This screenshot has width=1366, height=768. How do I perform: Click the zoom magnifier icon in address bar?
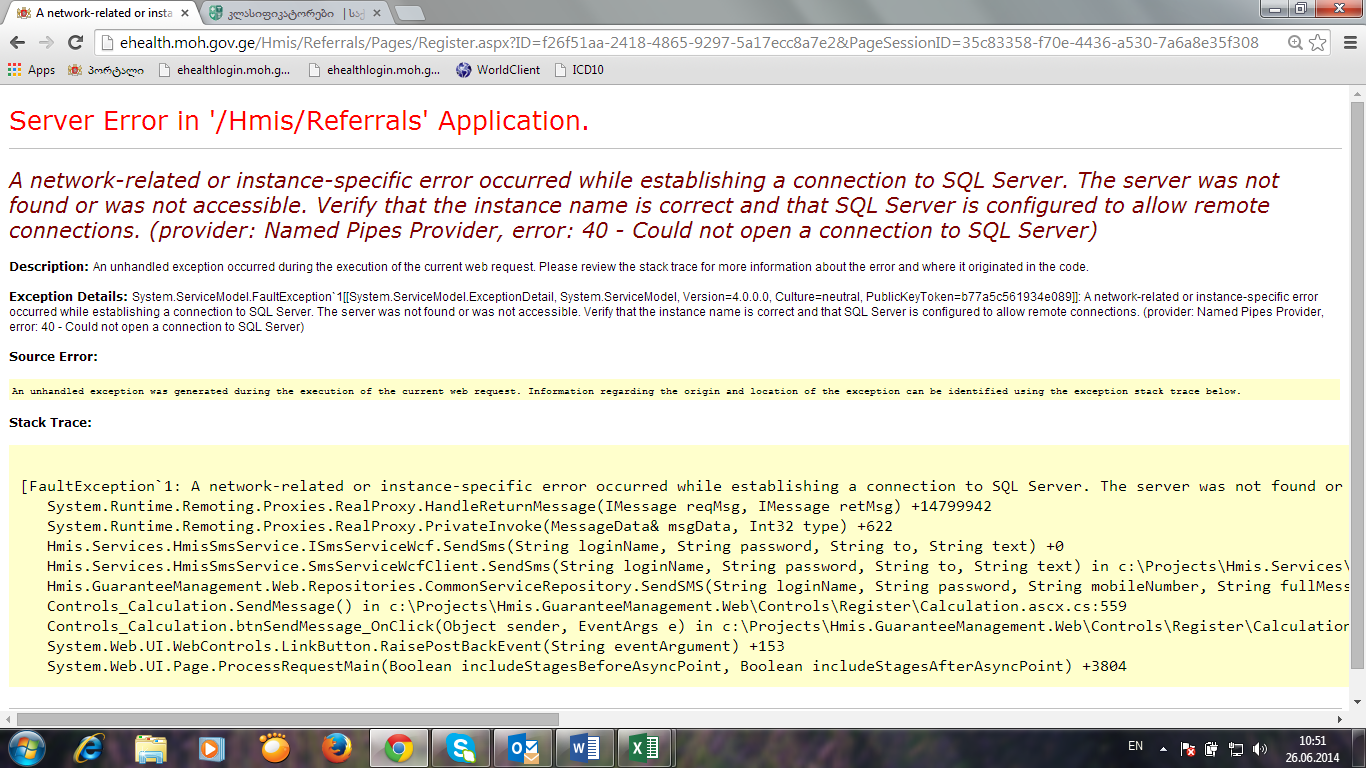pos(1295,42)
